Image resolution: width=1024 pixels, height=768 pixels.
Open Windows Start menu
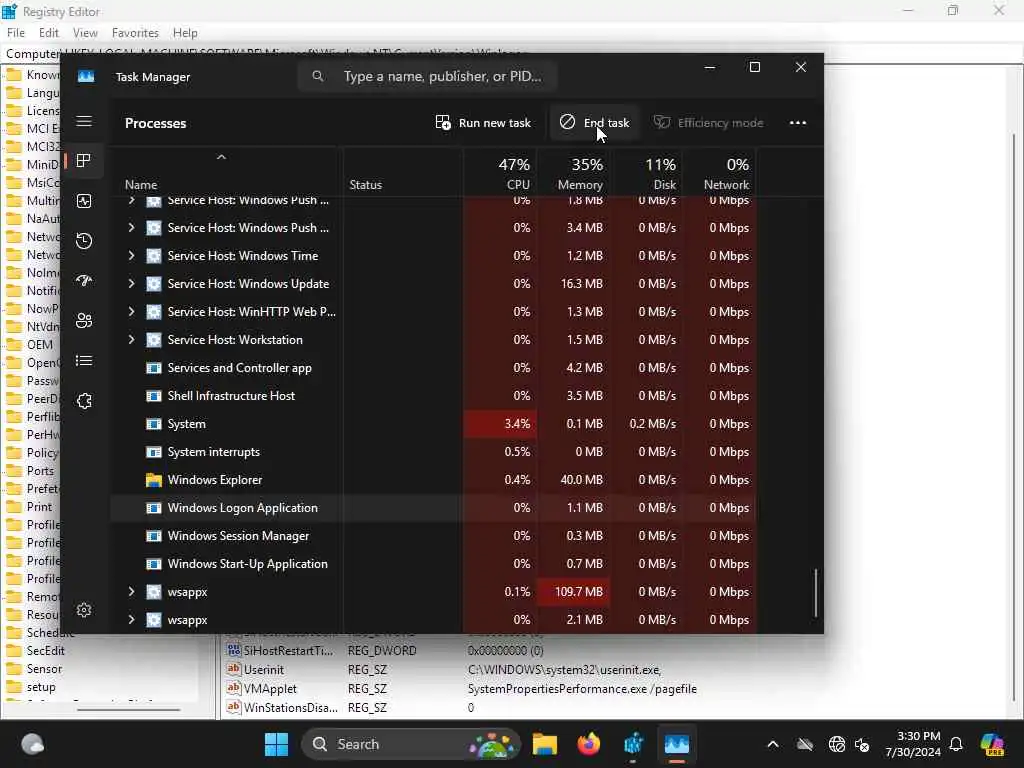[276, 744]
